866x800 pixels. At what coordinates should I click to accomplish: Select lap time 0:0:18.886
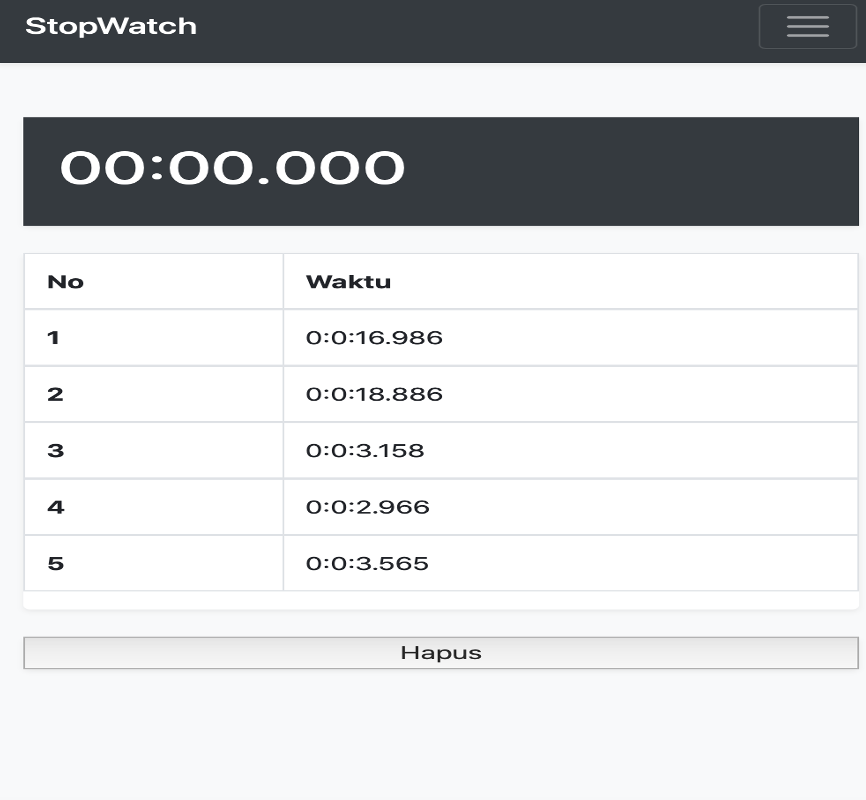pyautogui.click(x=374, y=394)
